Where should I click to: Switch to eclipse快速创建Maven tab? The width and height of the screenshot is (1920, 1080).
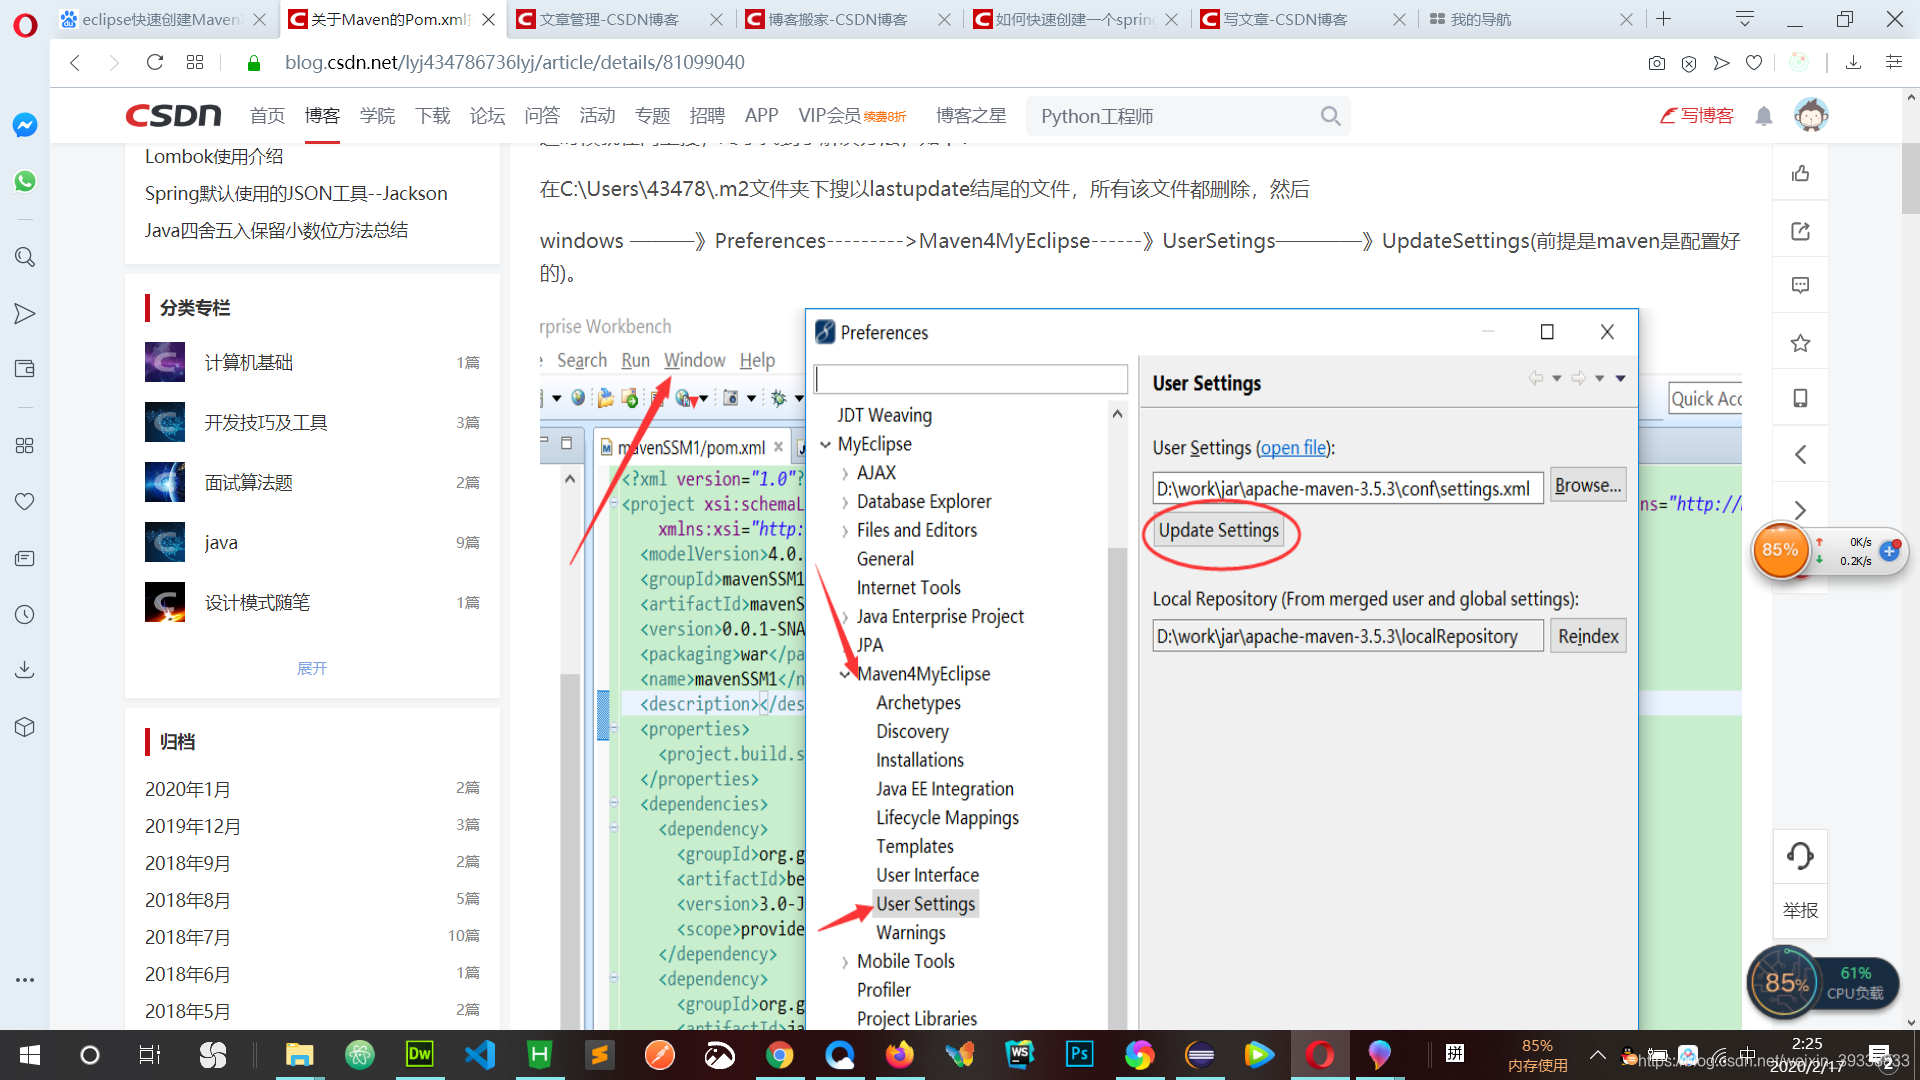(162, 19)
